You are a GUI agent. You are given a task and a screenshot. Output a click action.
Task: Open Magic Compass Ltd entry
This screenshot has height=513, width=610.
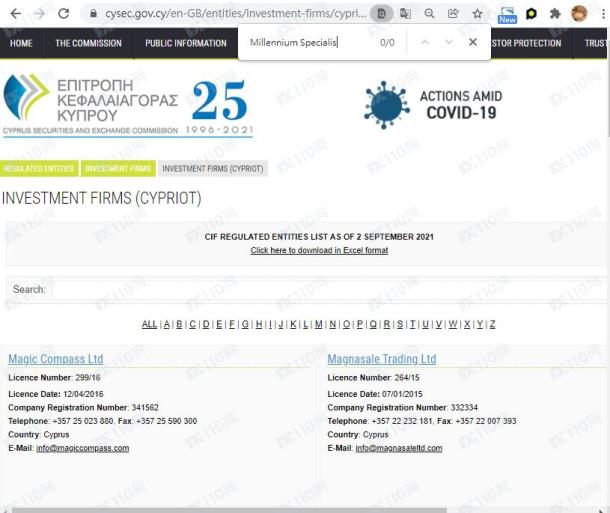pyautogui.click(x=56, y=359)
